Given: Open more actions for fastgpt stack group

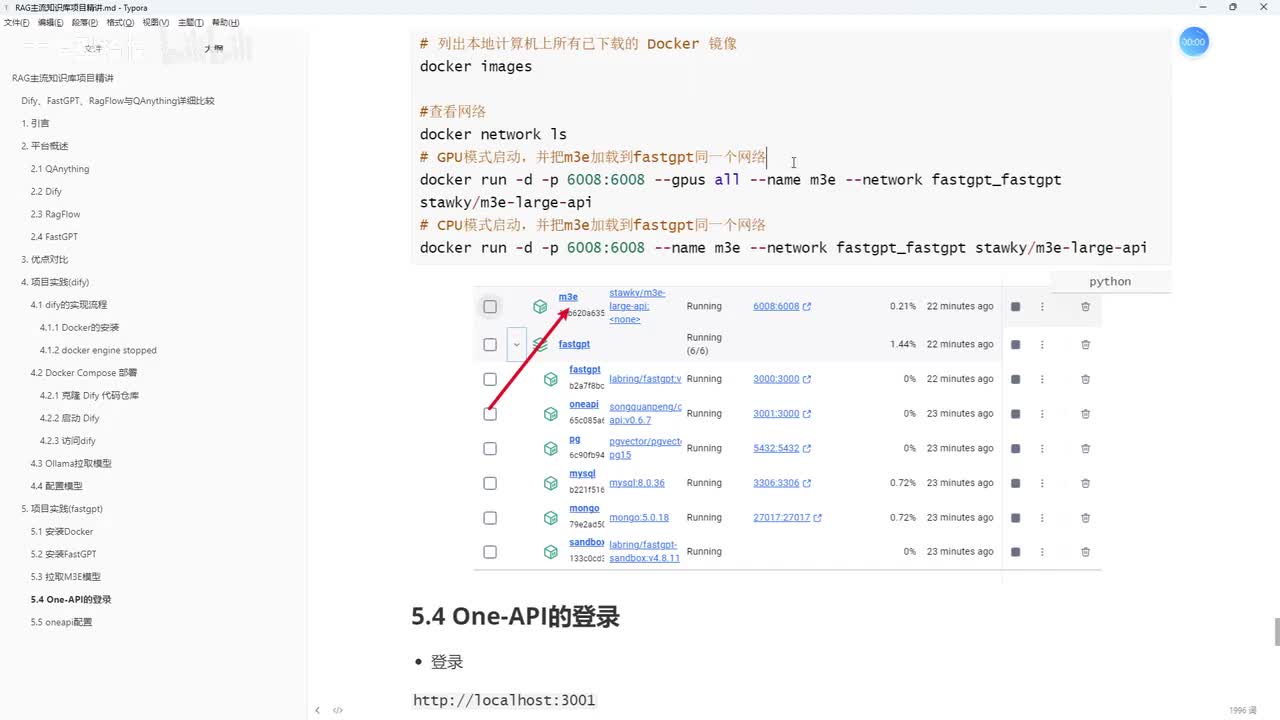Looking at the screenshot, I should [x=1042, y=345].
